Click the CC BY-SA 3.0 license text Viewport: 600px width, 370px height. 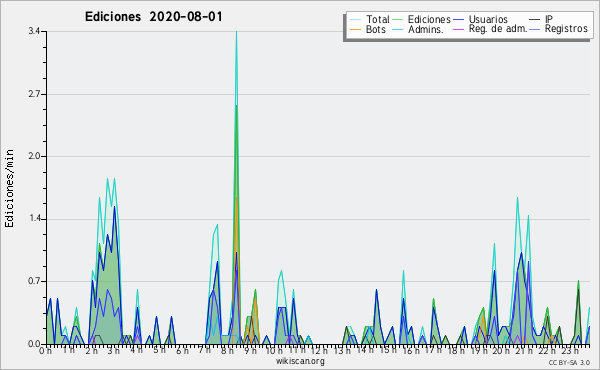[569, 362]
